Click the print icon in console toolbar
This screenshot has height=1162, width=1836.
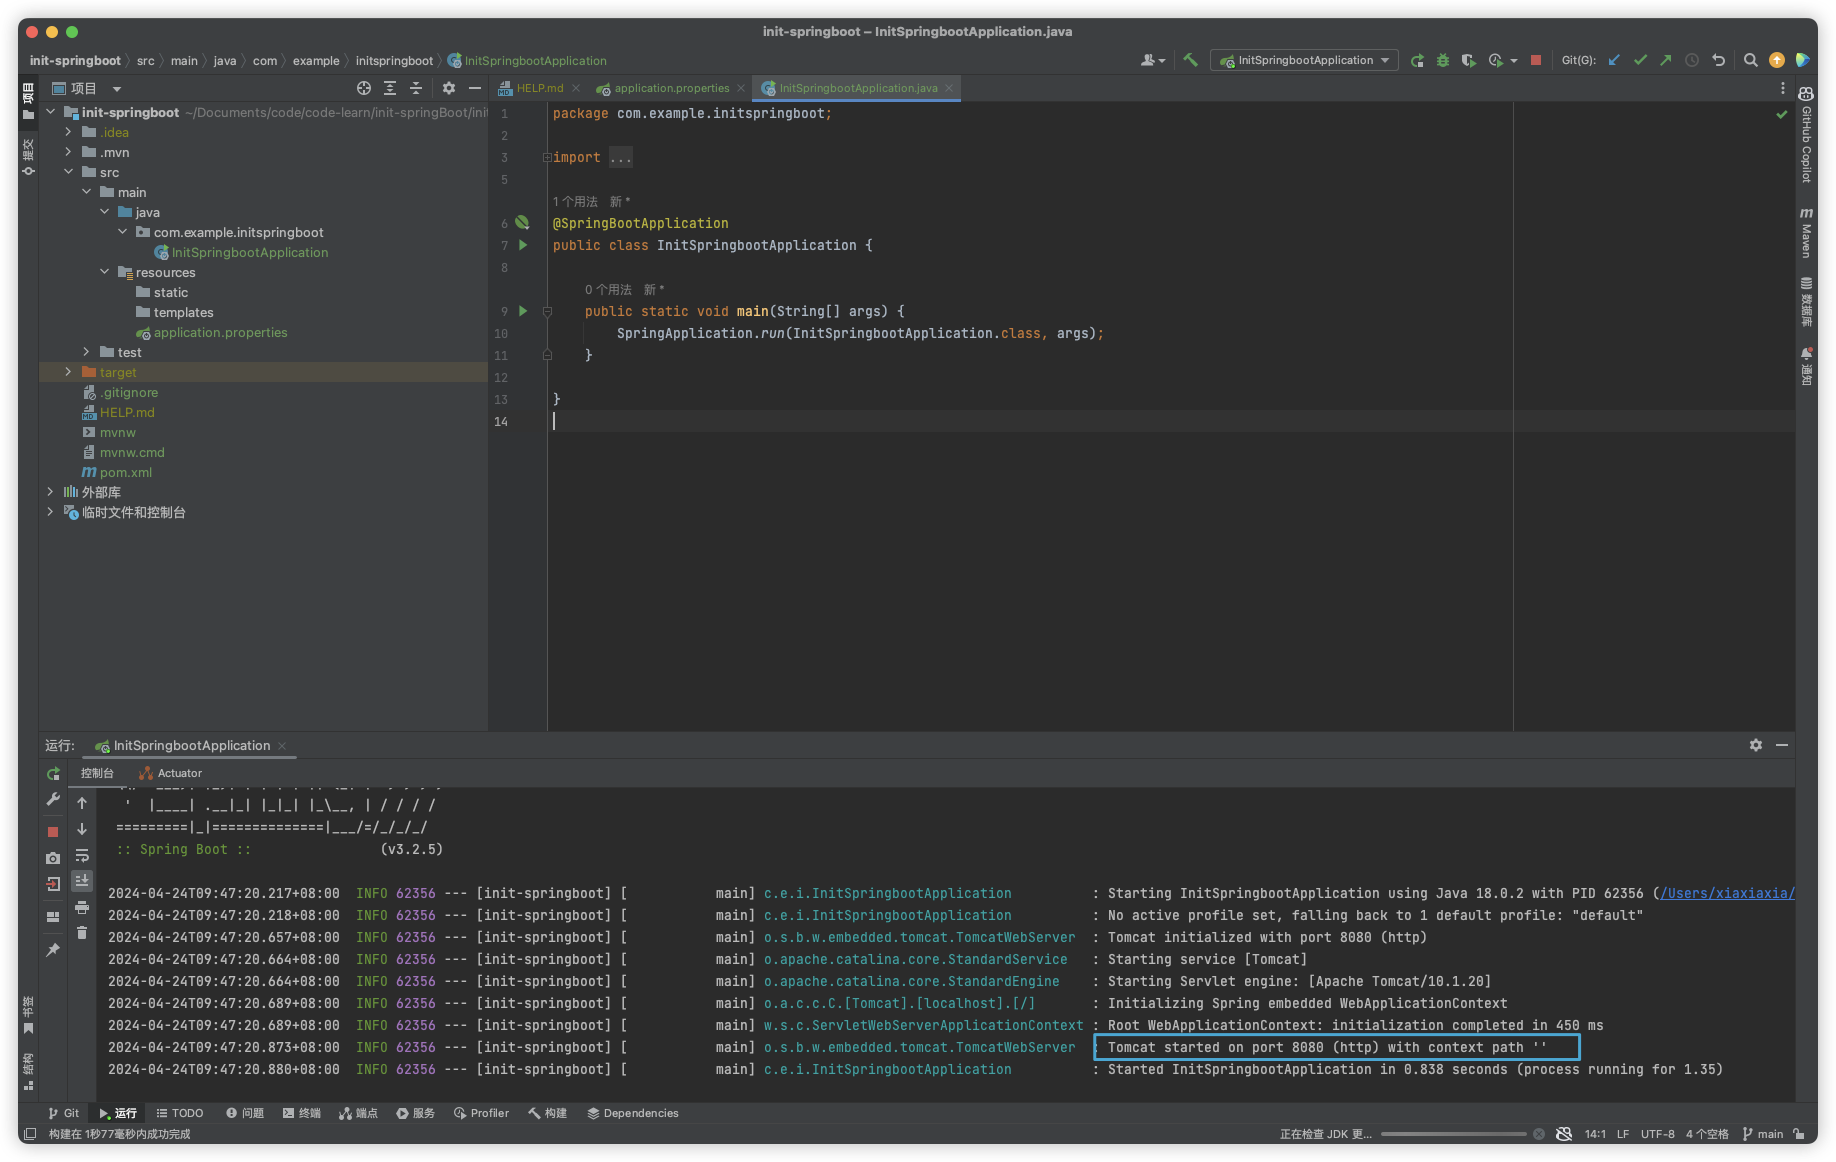82,907
